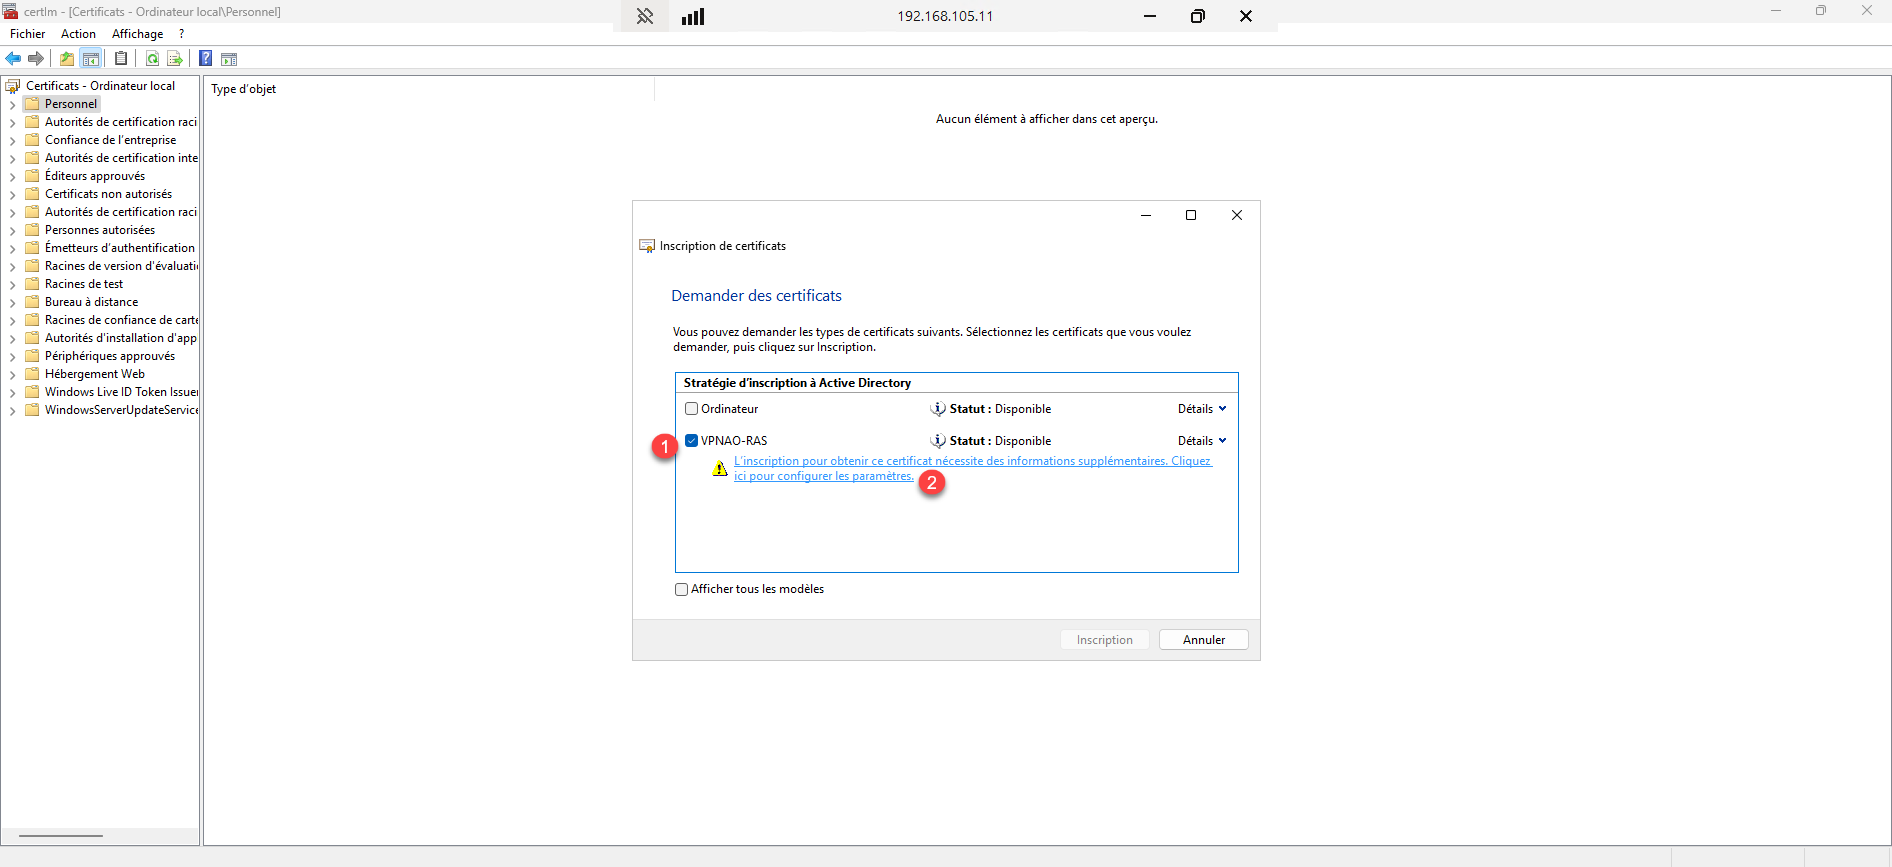
Task: Open the link to configure certificate parameters
Action: (971, 461)
